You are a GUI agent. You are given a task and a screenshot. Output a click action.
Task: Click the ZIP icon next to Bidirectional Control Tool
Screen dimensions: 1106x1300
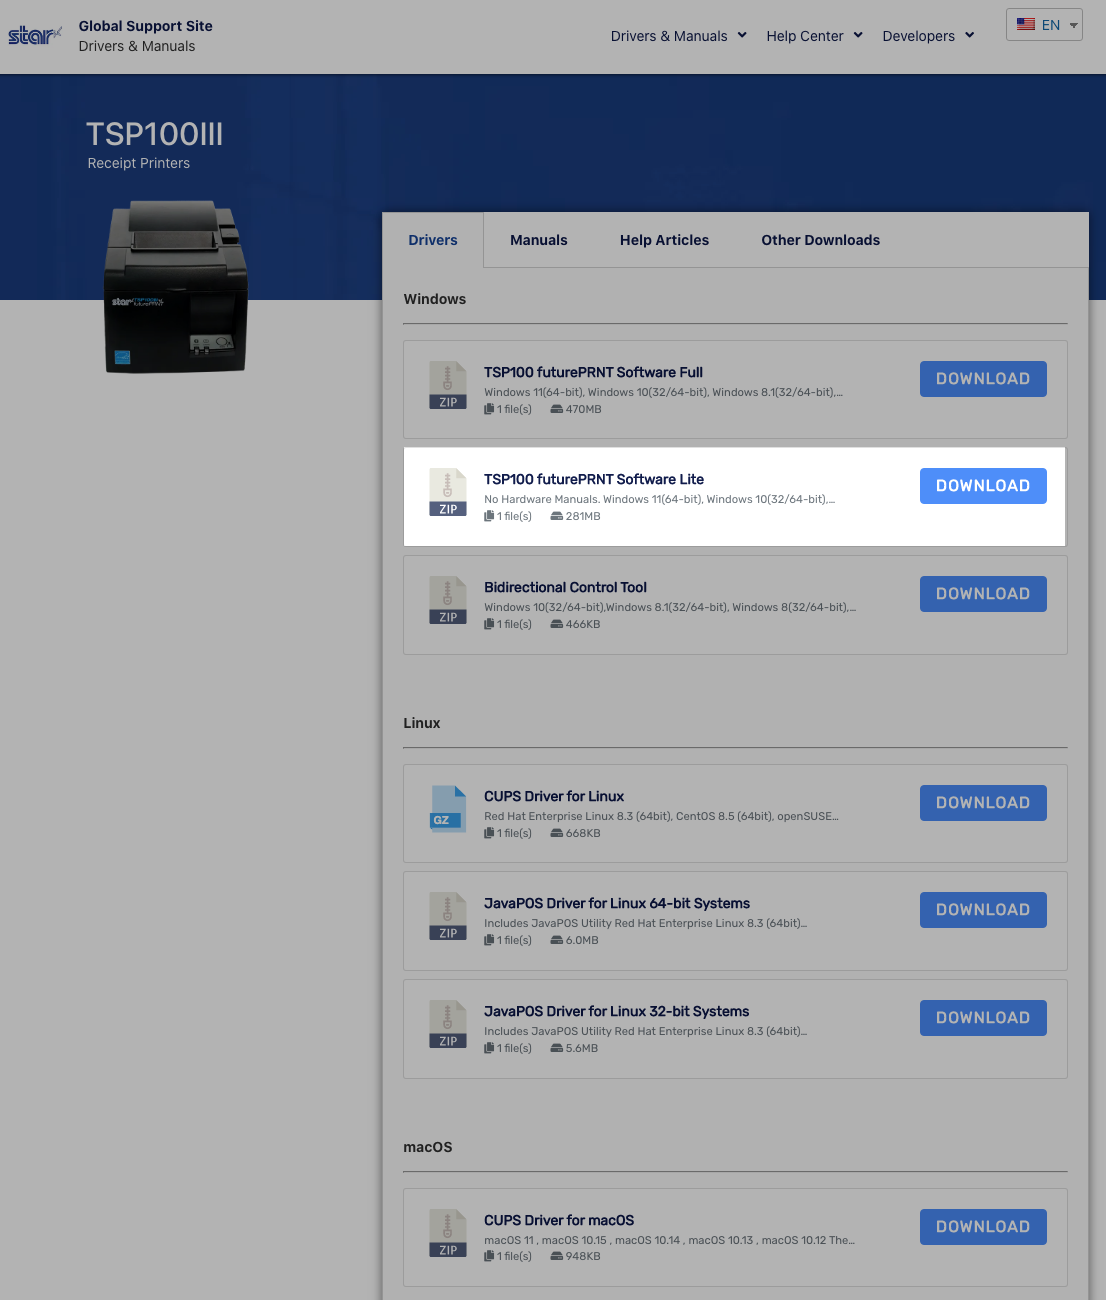(x=447, y=600)
